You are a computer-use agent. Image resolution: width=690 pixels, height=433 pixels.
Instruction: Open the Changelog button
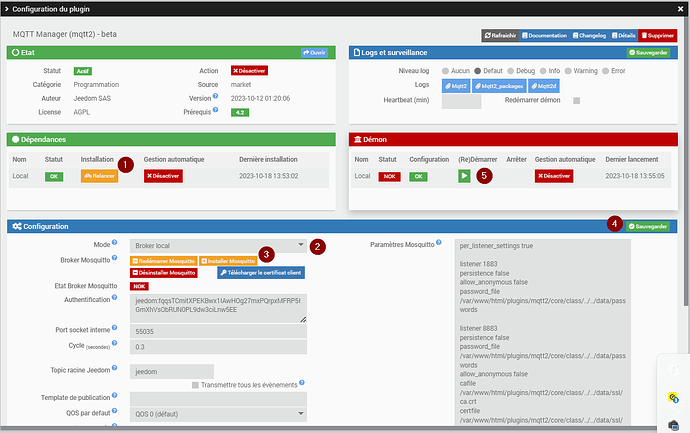(590, 36)
